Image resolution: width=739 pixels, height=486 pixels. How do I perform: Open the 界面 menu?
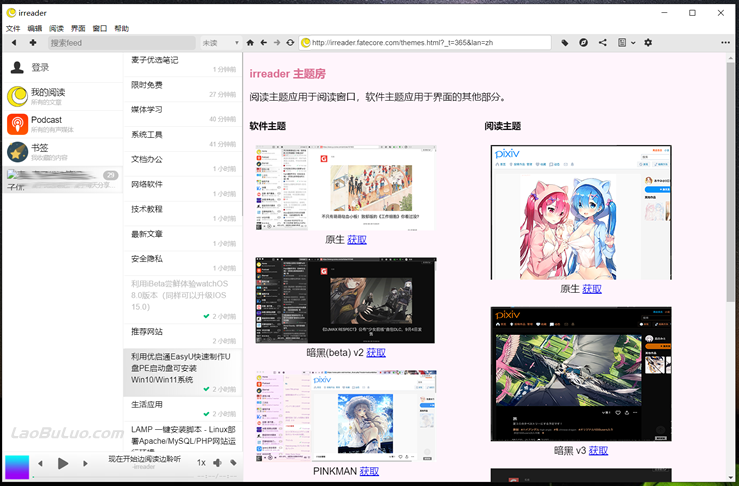pyautogui.click(x=78, y=28)
